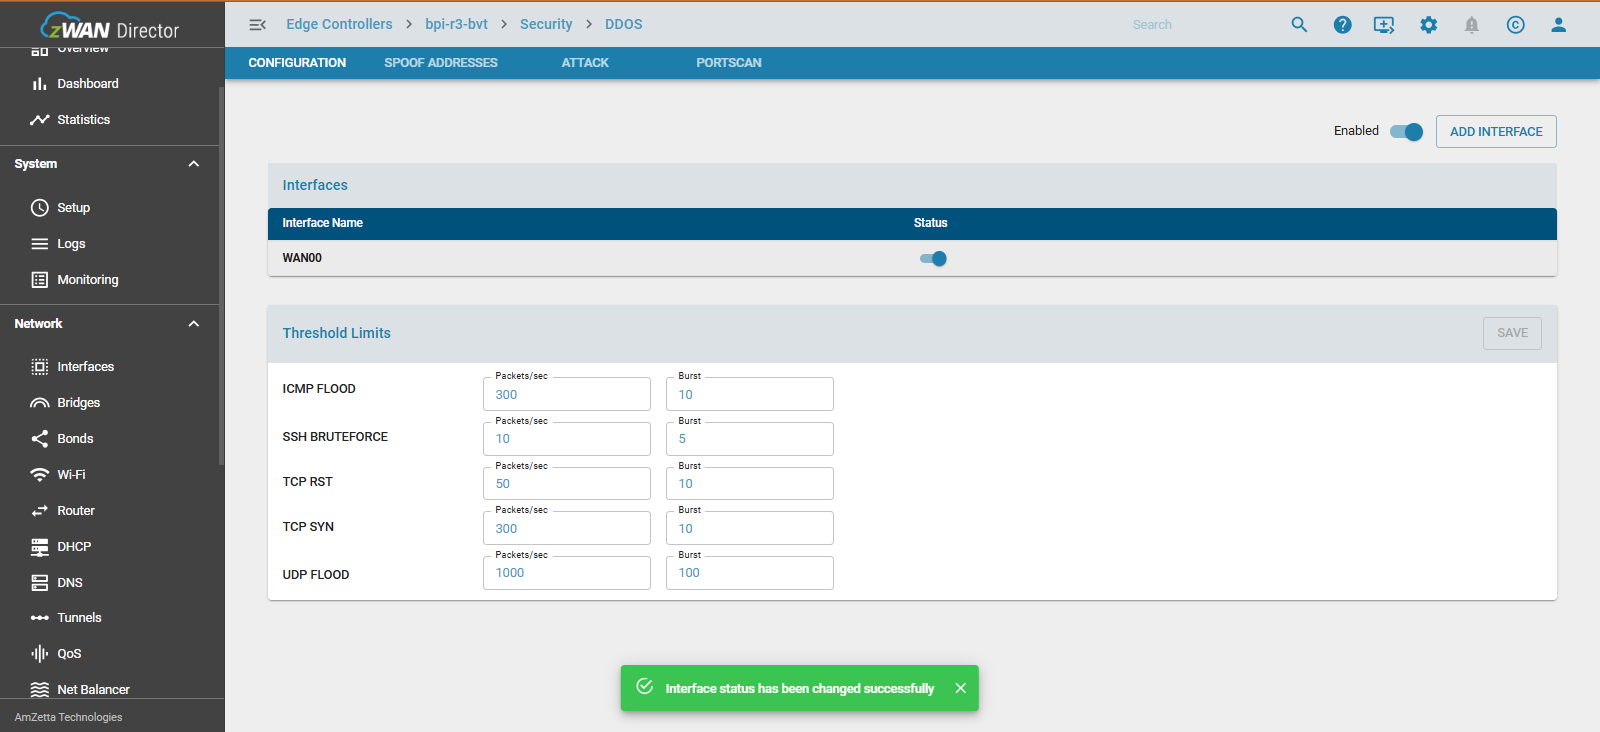The height and width of the screenshot is (732, 1600).
Task: Dismiss the success notification toast
Action: pos(960,688)
